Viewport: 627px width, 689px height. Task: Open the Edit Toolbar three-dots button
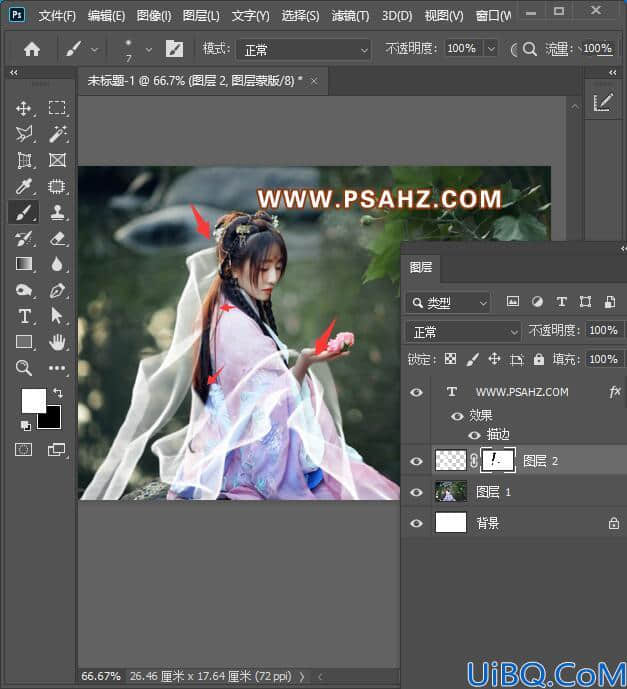(57, 368)
